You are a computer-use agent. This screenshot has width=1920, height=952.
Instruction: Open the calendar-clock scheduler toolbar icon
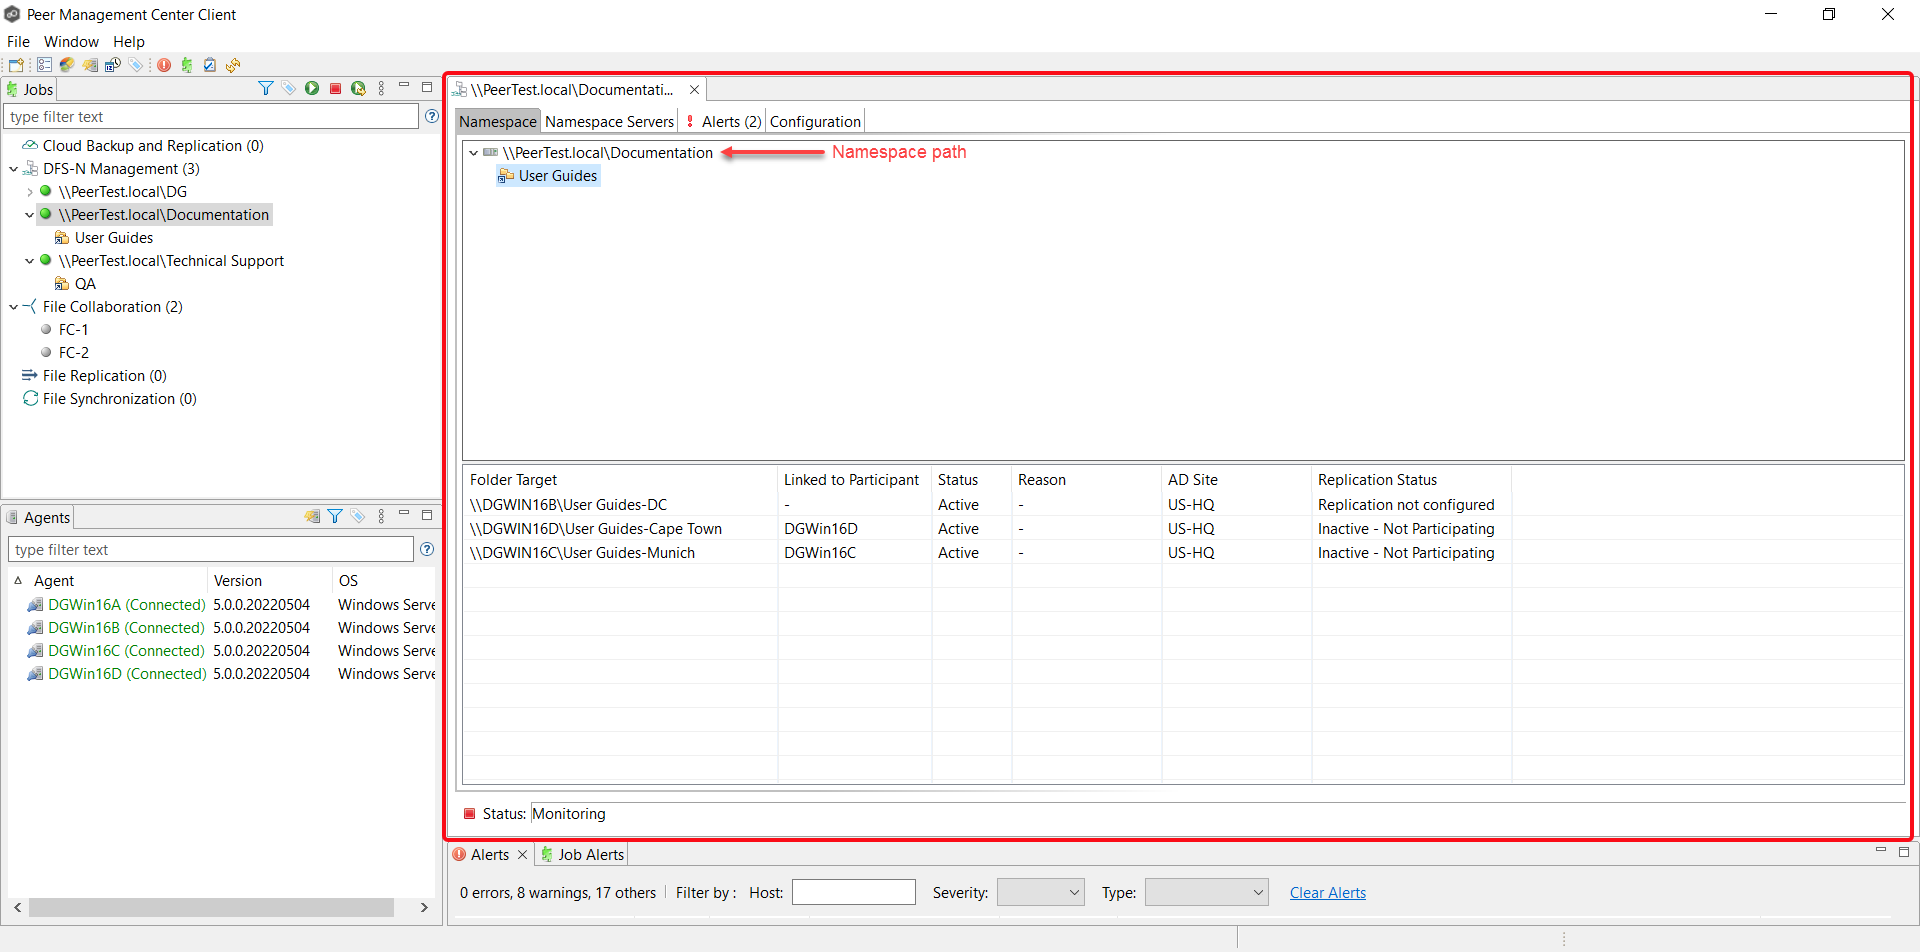pos(113,65)
